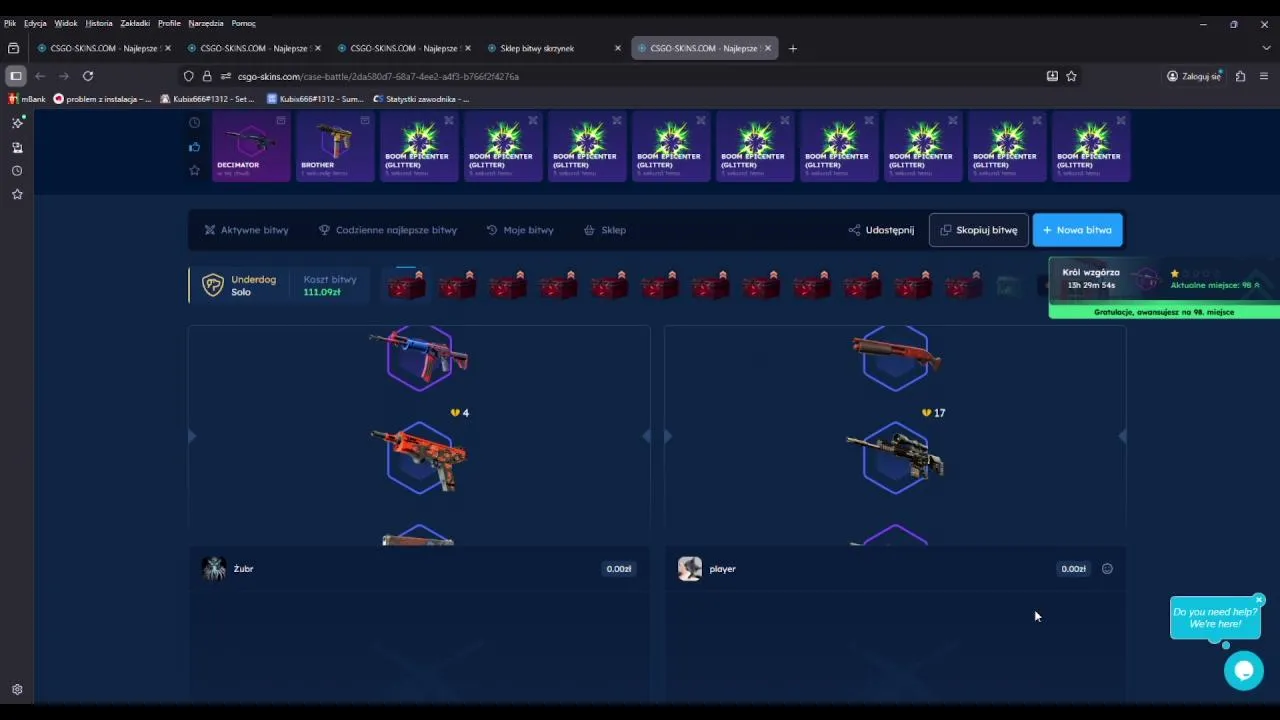The height and width of the screenshot is (720, 1280).
Task: Open the sidebar toggle icon beside the back arrow
Action: coord(16,76)
